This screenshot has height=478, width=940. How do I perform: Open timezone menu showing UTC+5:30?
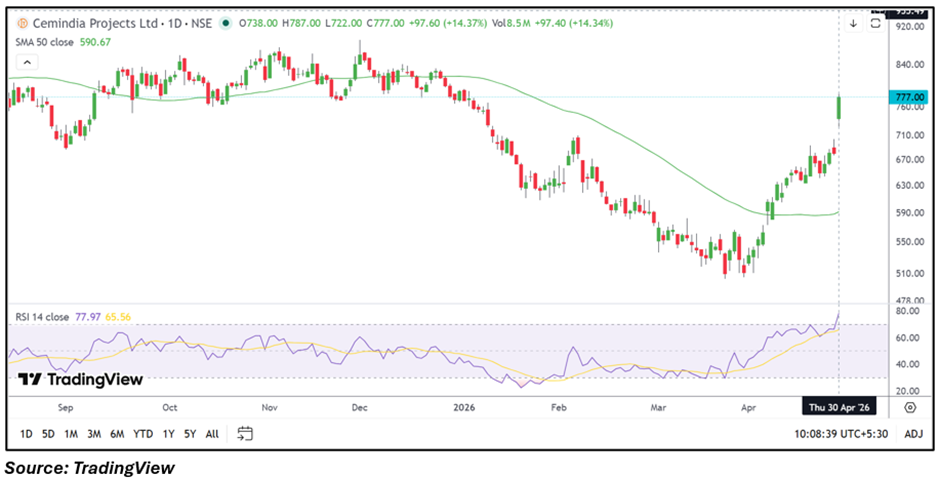point(842,434)
